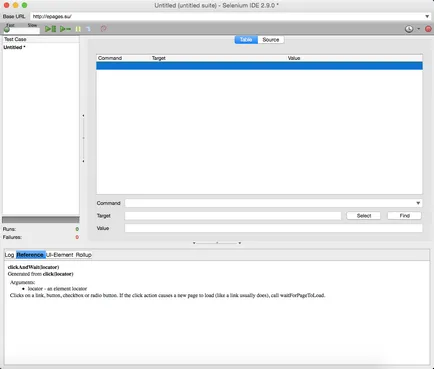Expand the scheduler dropdown arrow

click(419, 29)
